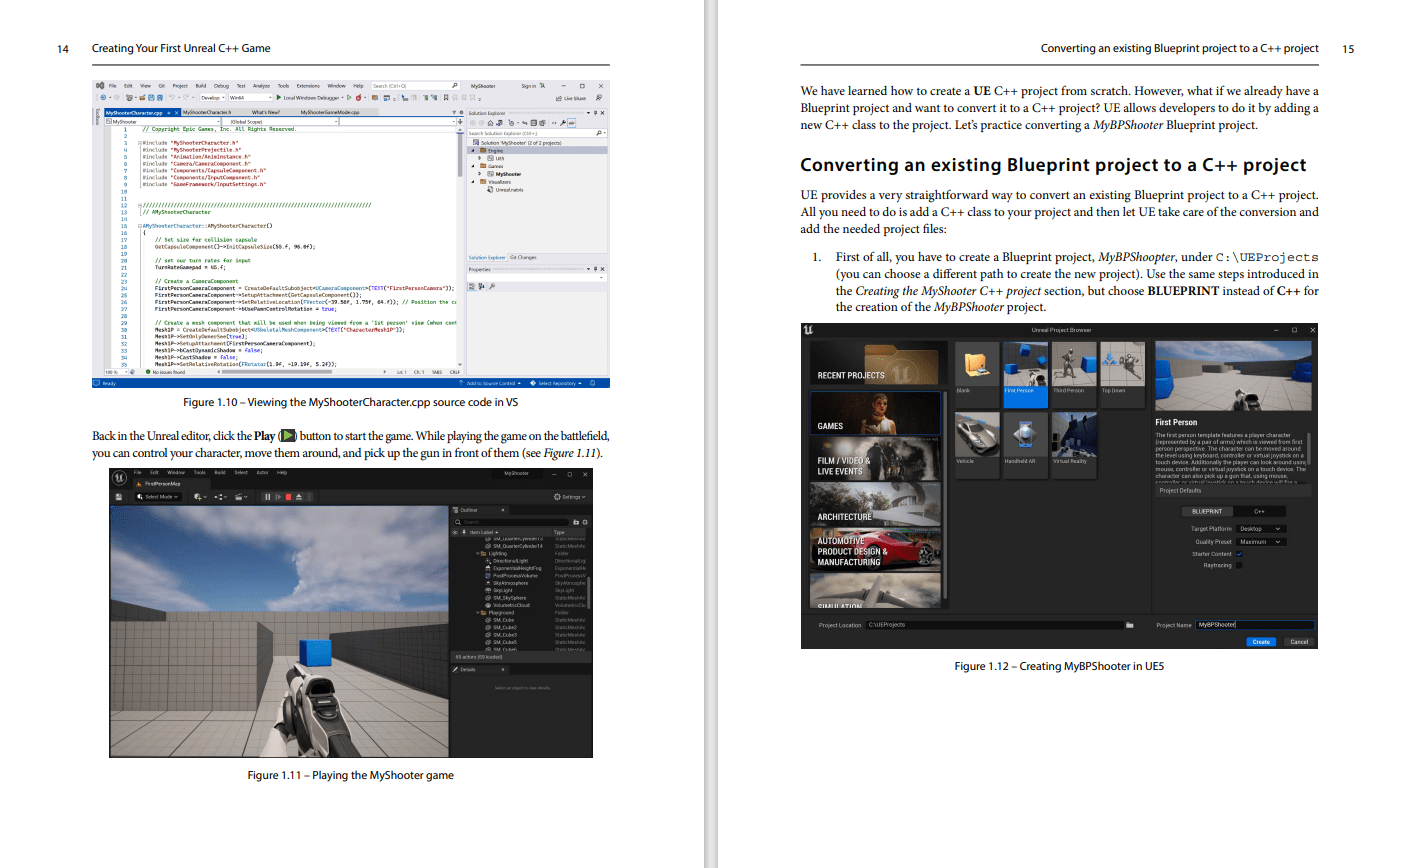Viewport: 1425px width, 868px height.
Task: Open the Build menu in Visual Studio
Action: click(201, 86)
